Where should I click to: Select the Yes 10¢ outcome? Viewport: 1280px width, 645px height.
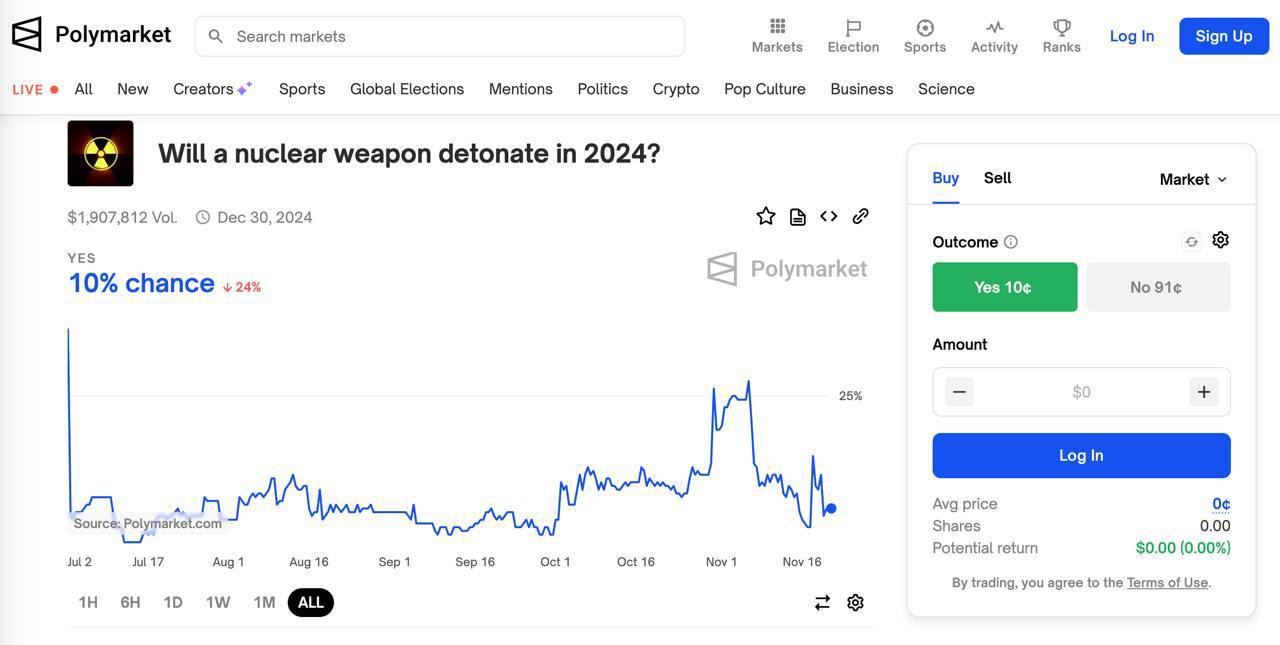1004,287
